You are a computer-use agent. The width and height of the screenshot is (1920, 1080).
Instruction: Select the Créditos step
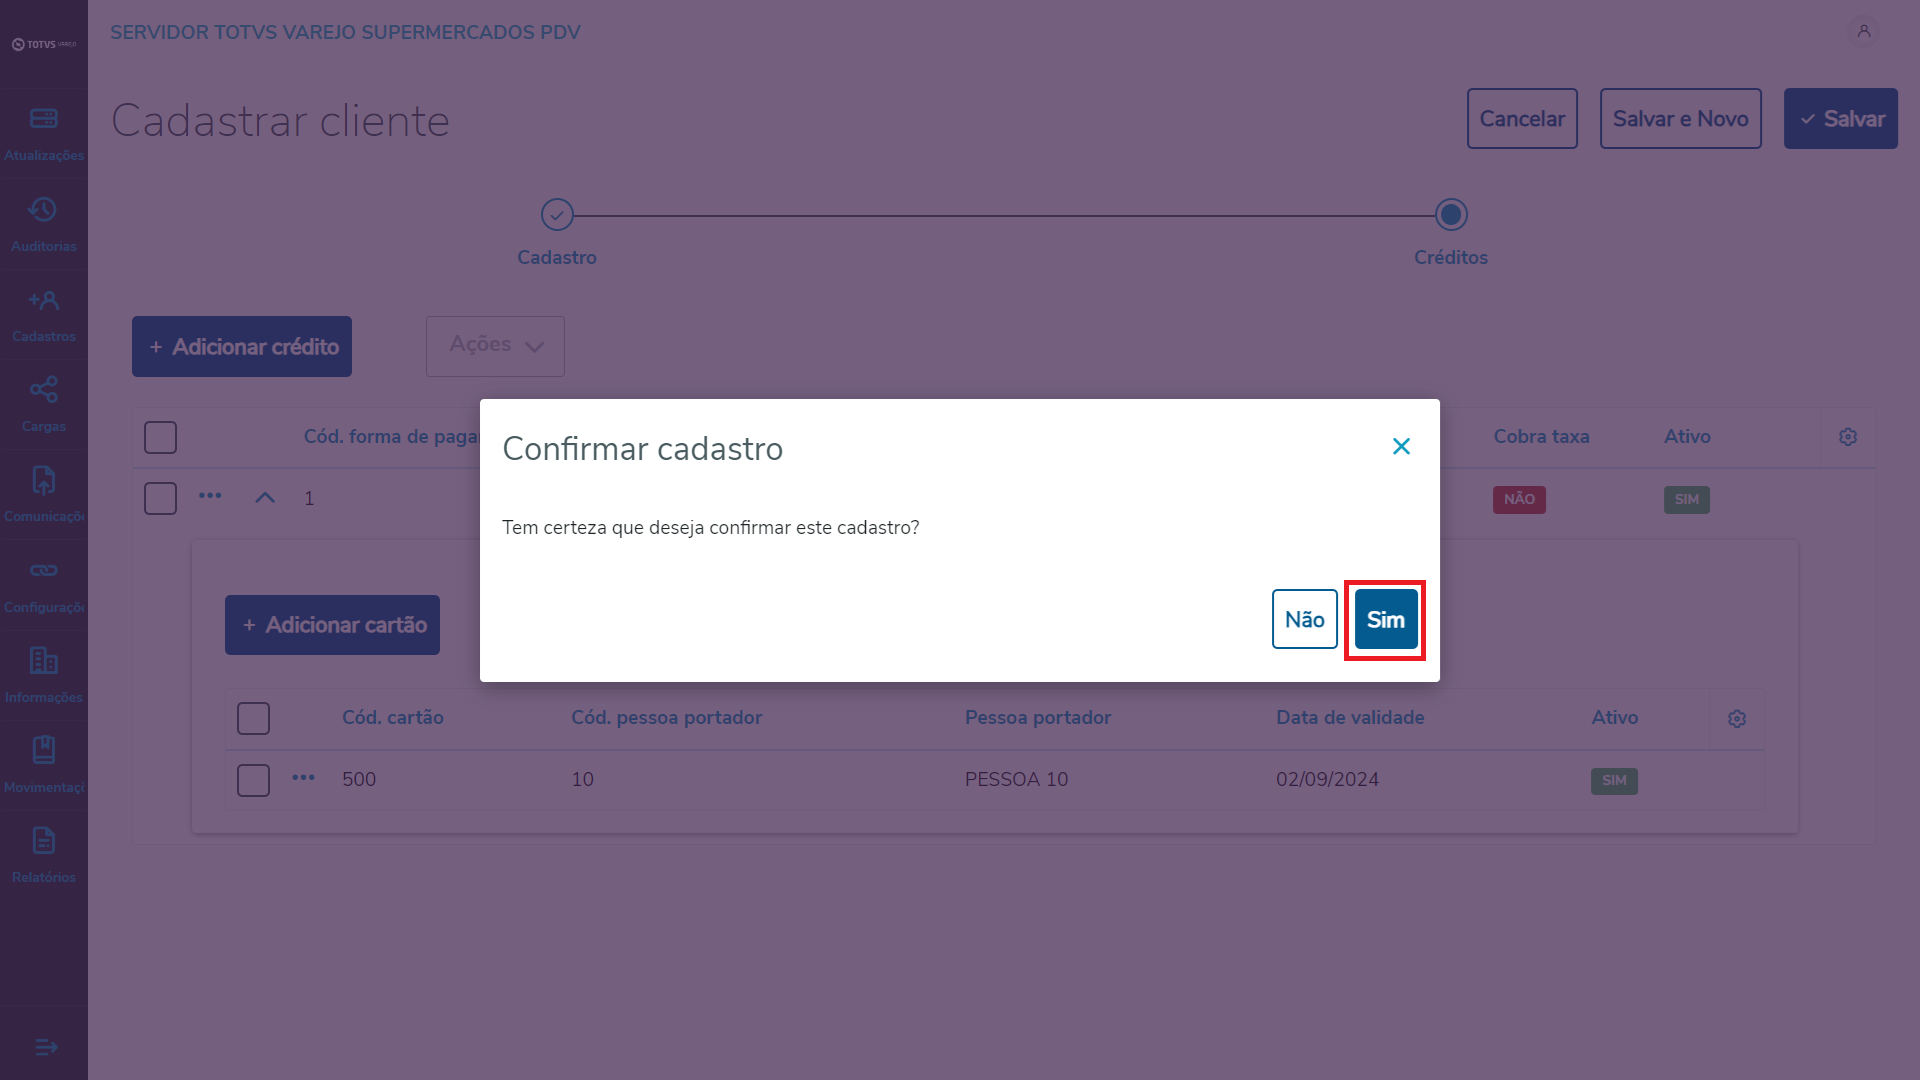click(x=1450, y=215)
